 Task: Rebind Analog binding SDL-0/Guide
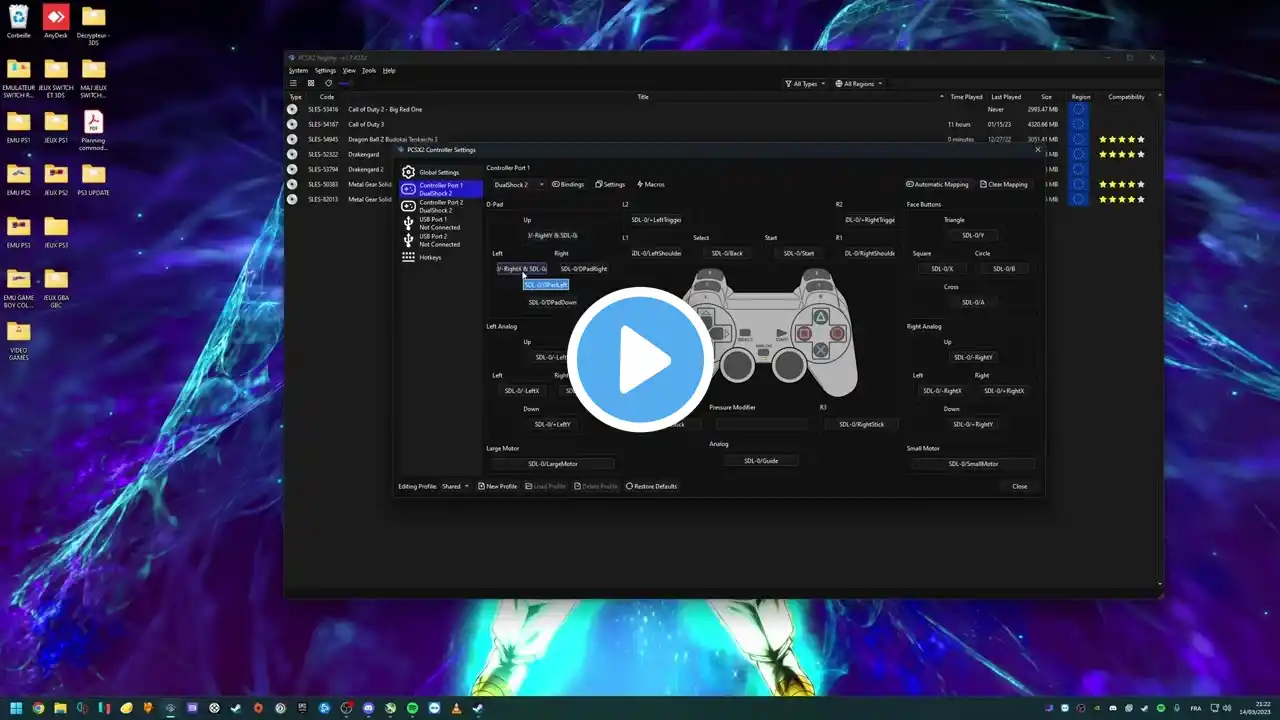[761, 461]
